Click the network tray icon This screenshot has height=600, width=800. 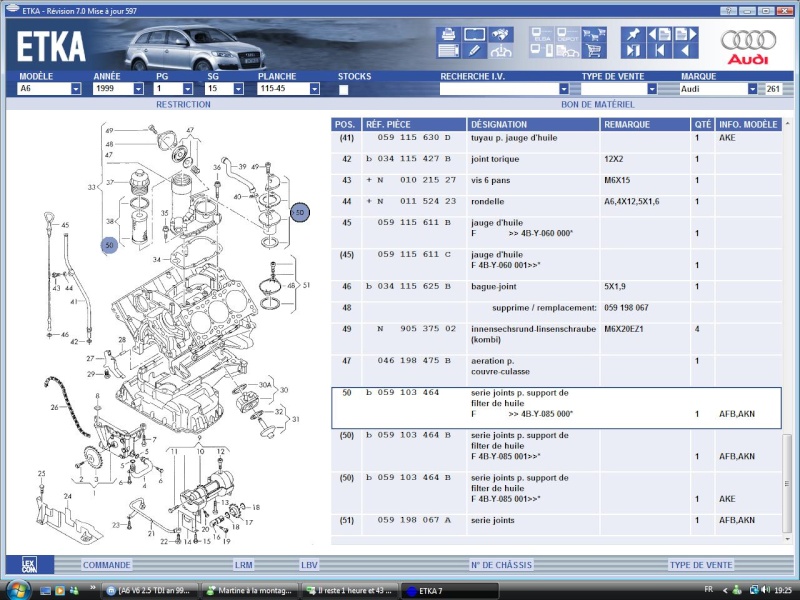[x=753, y=590]
